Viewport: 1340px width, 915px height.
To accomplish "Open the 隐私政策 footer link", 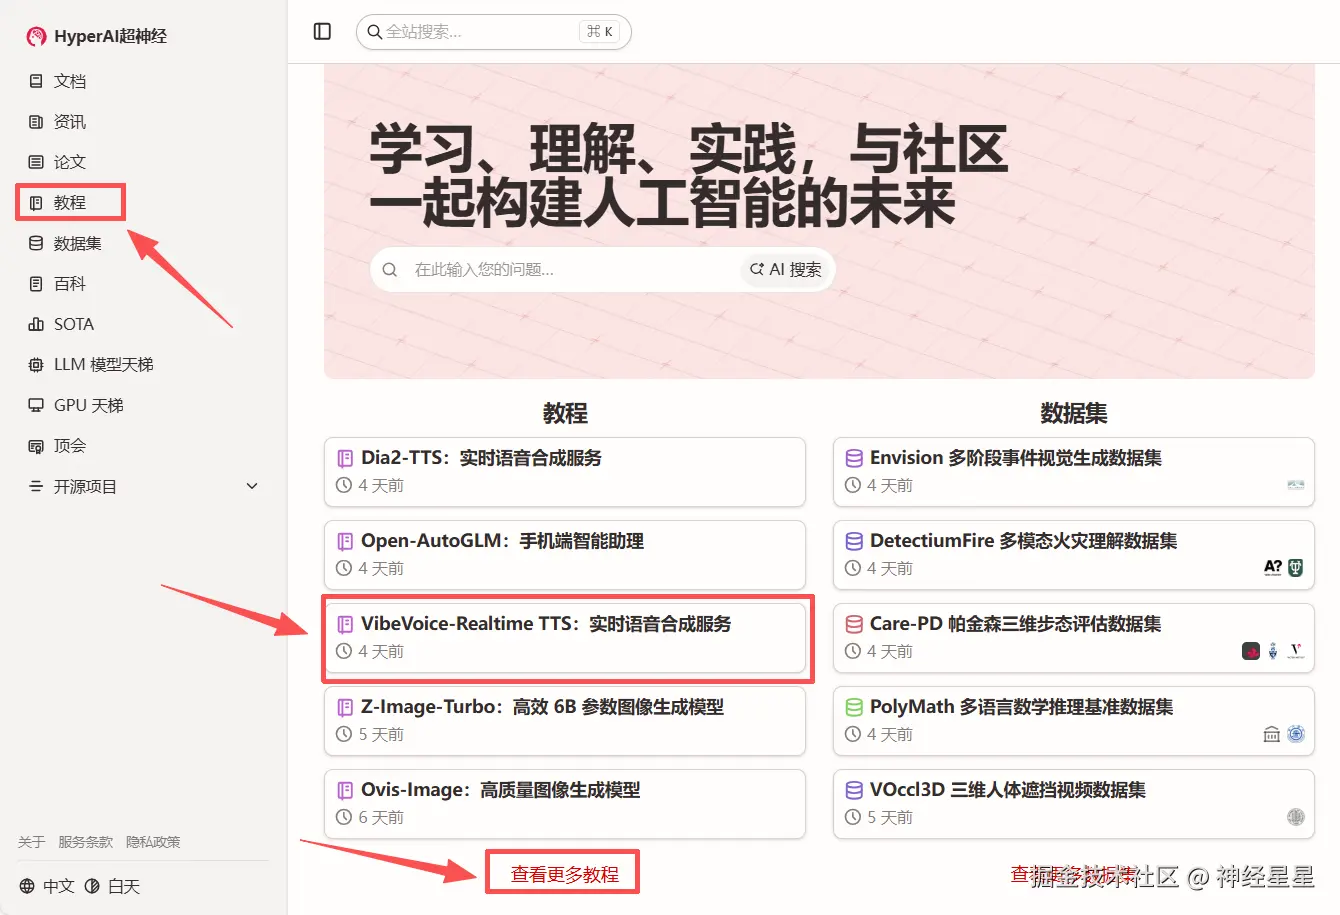I will pos(153,842).
